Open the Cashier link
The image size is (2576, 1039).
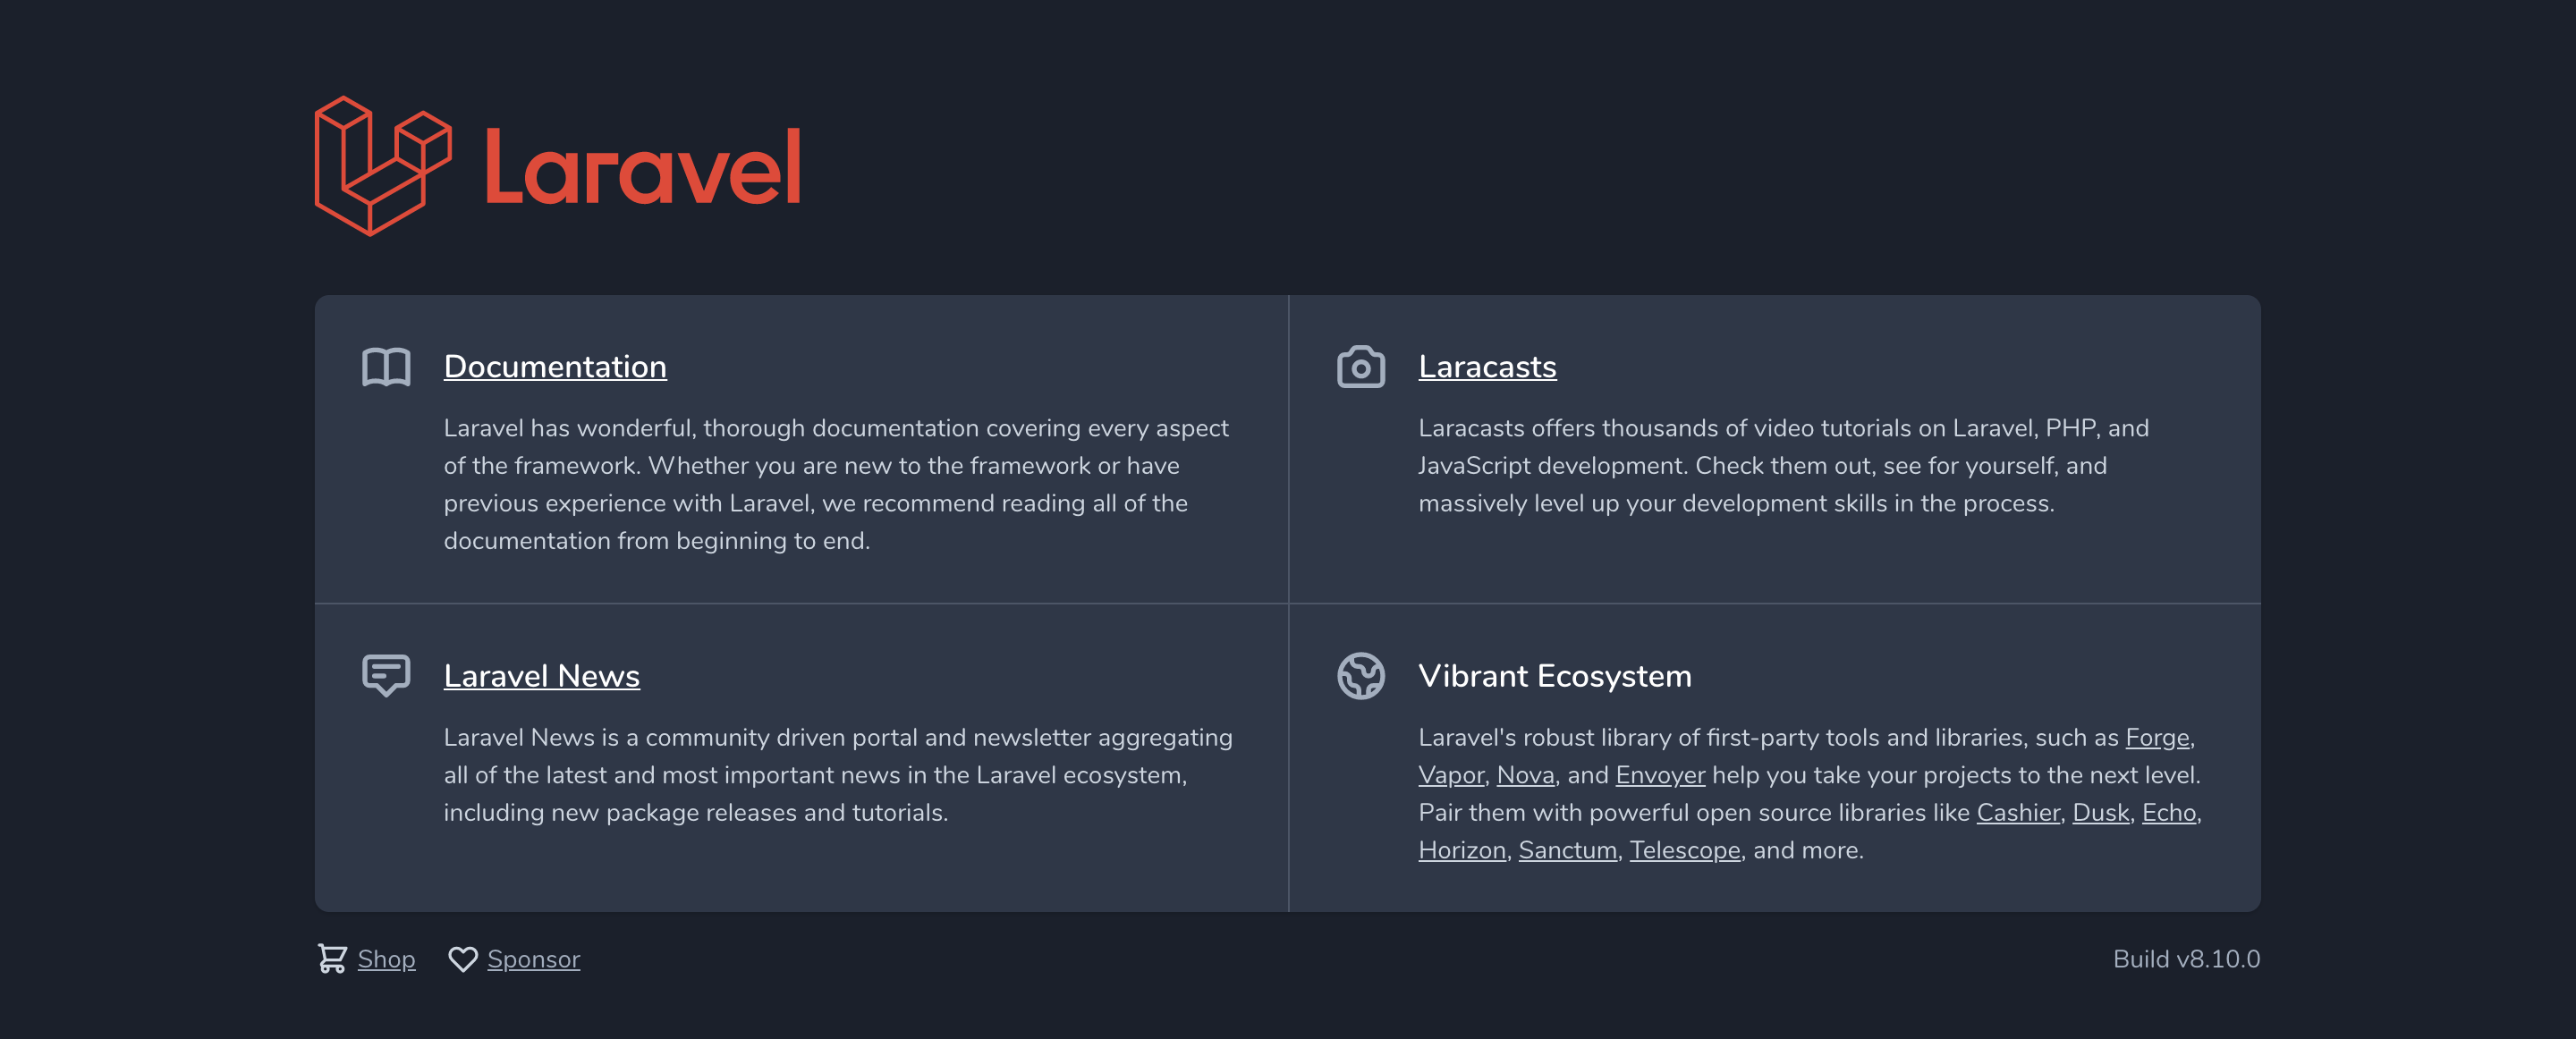[2017, 812]
